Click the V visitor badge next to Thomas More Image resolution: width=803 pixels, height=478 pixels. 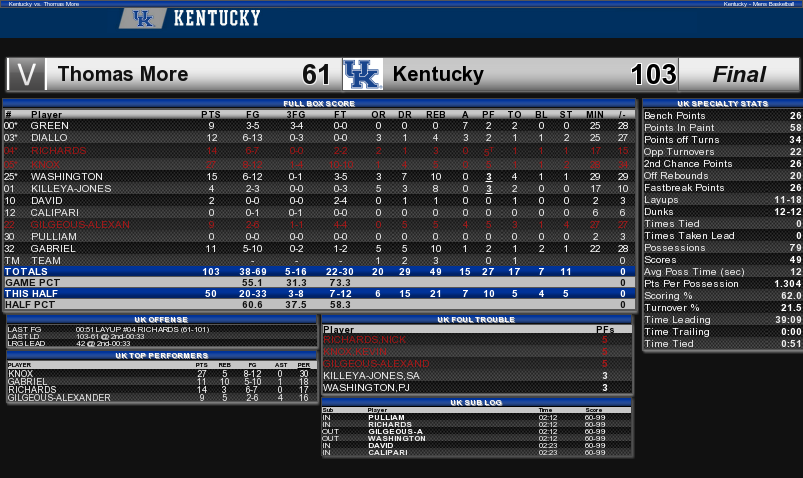(x=26, y=74)
